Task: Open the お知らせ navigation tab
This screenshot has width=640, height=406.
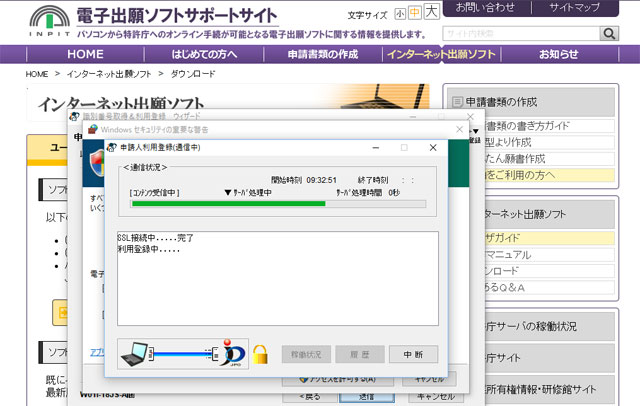Action: [558, 54]
